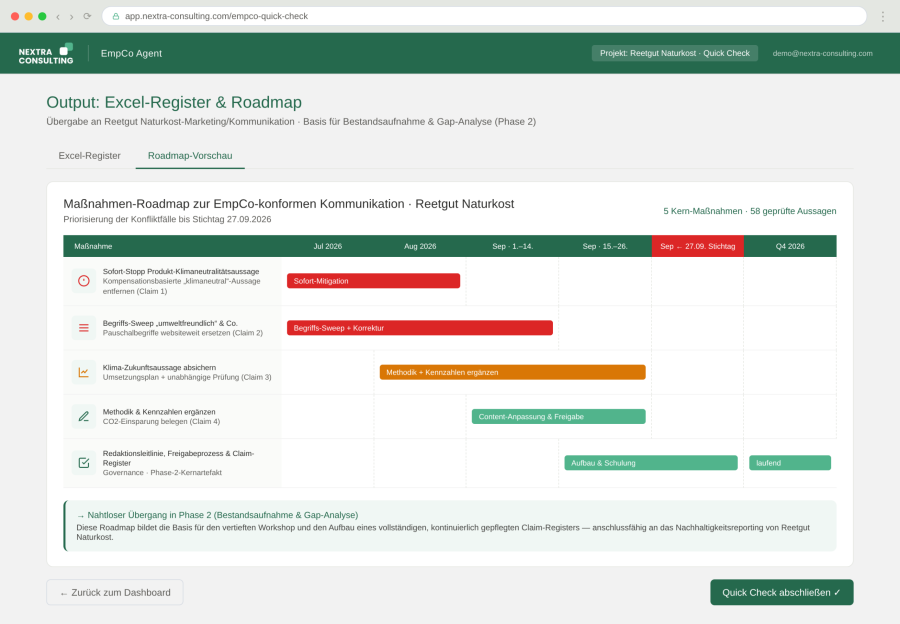Click 5 Kern-Maßnahmen · 58 geprüfte Aussagen

point(750,211)
